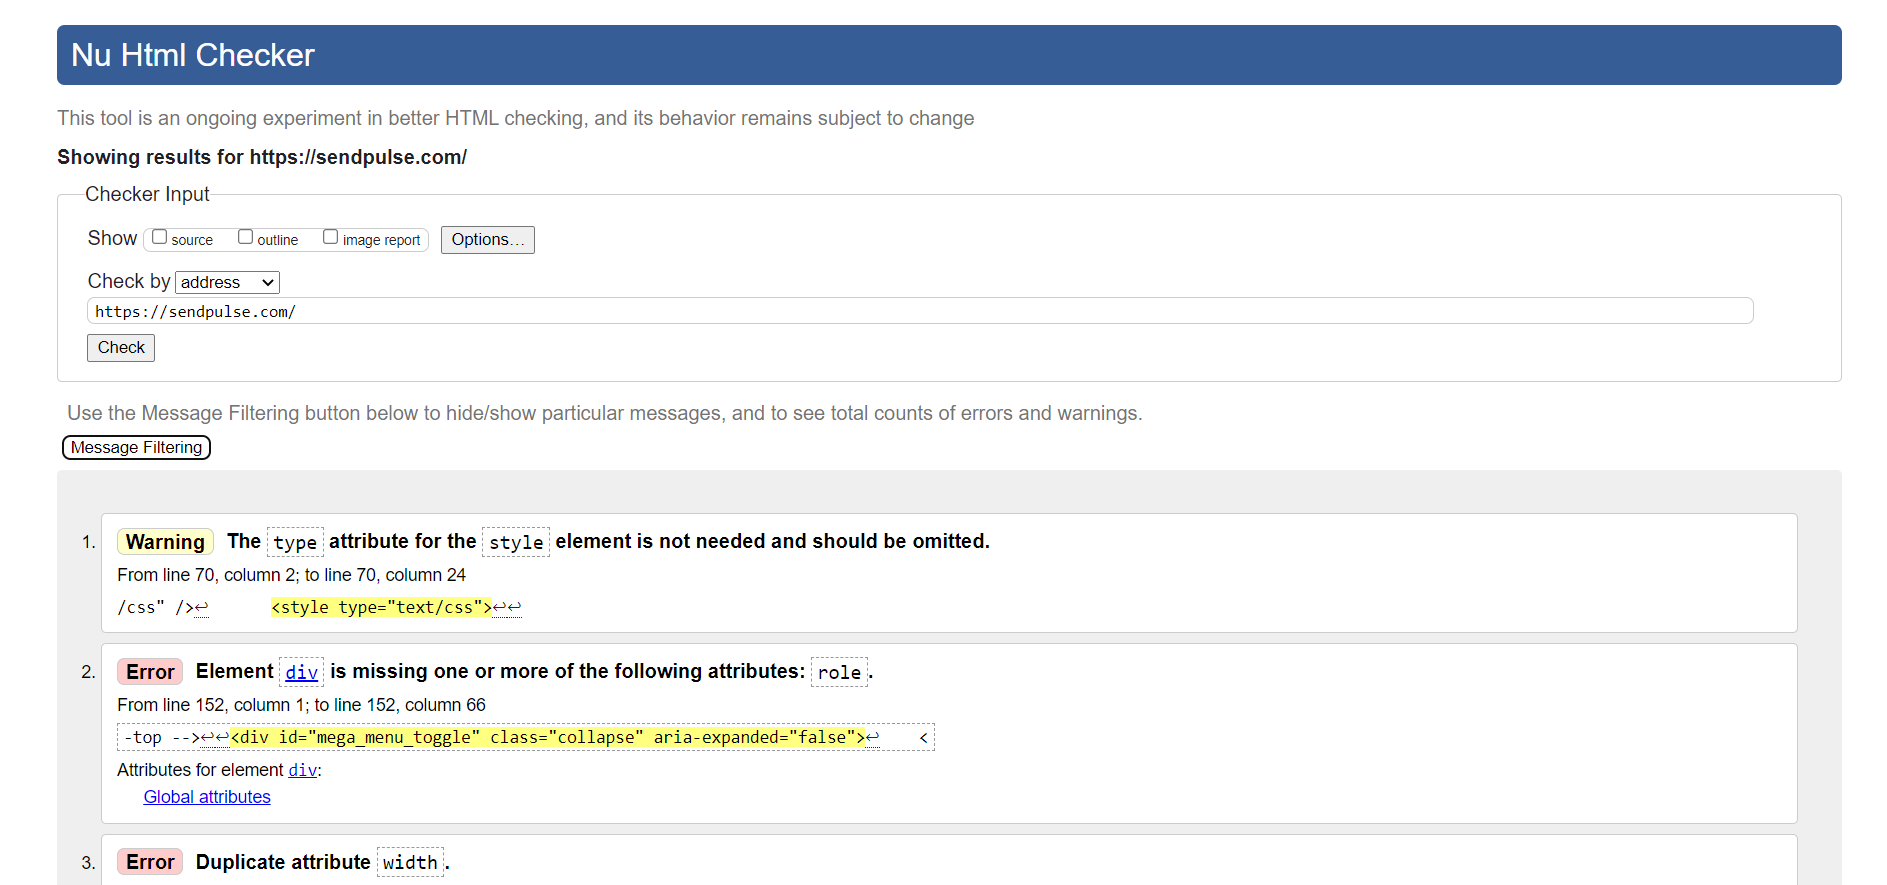This screenshot has height=885, width=1887.
Task: Toggle the outline checkbox
Action: click(245, 237)
